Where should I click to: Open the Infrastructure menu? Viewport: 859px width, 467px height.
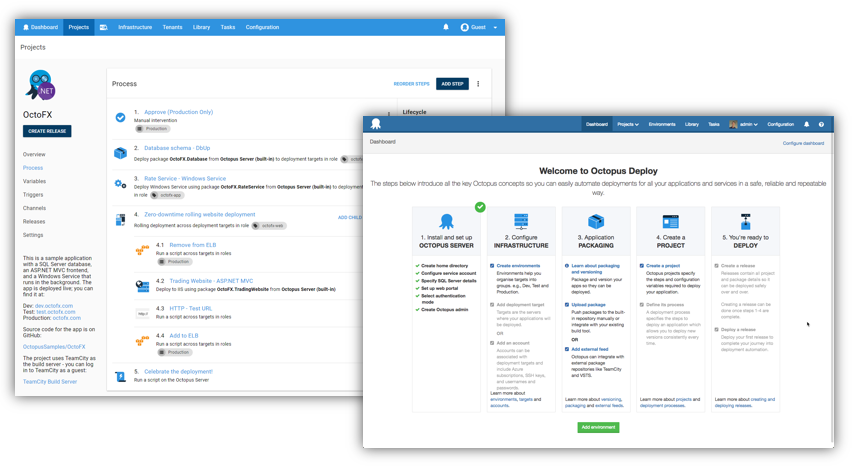pyautogui.click(x=135, y=27)
